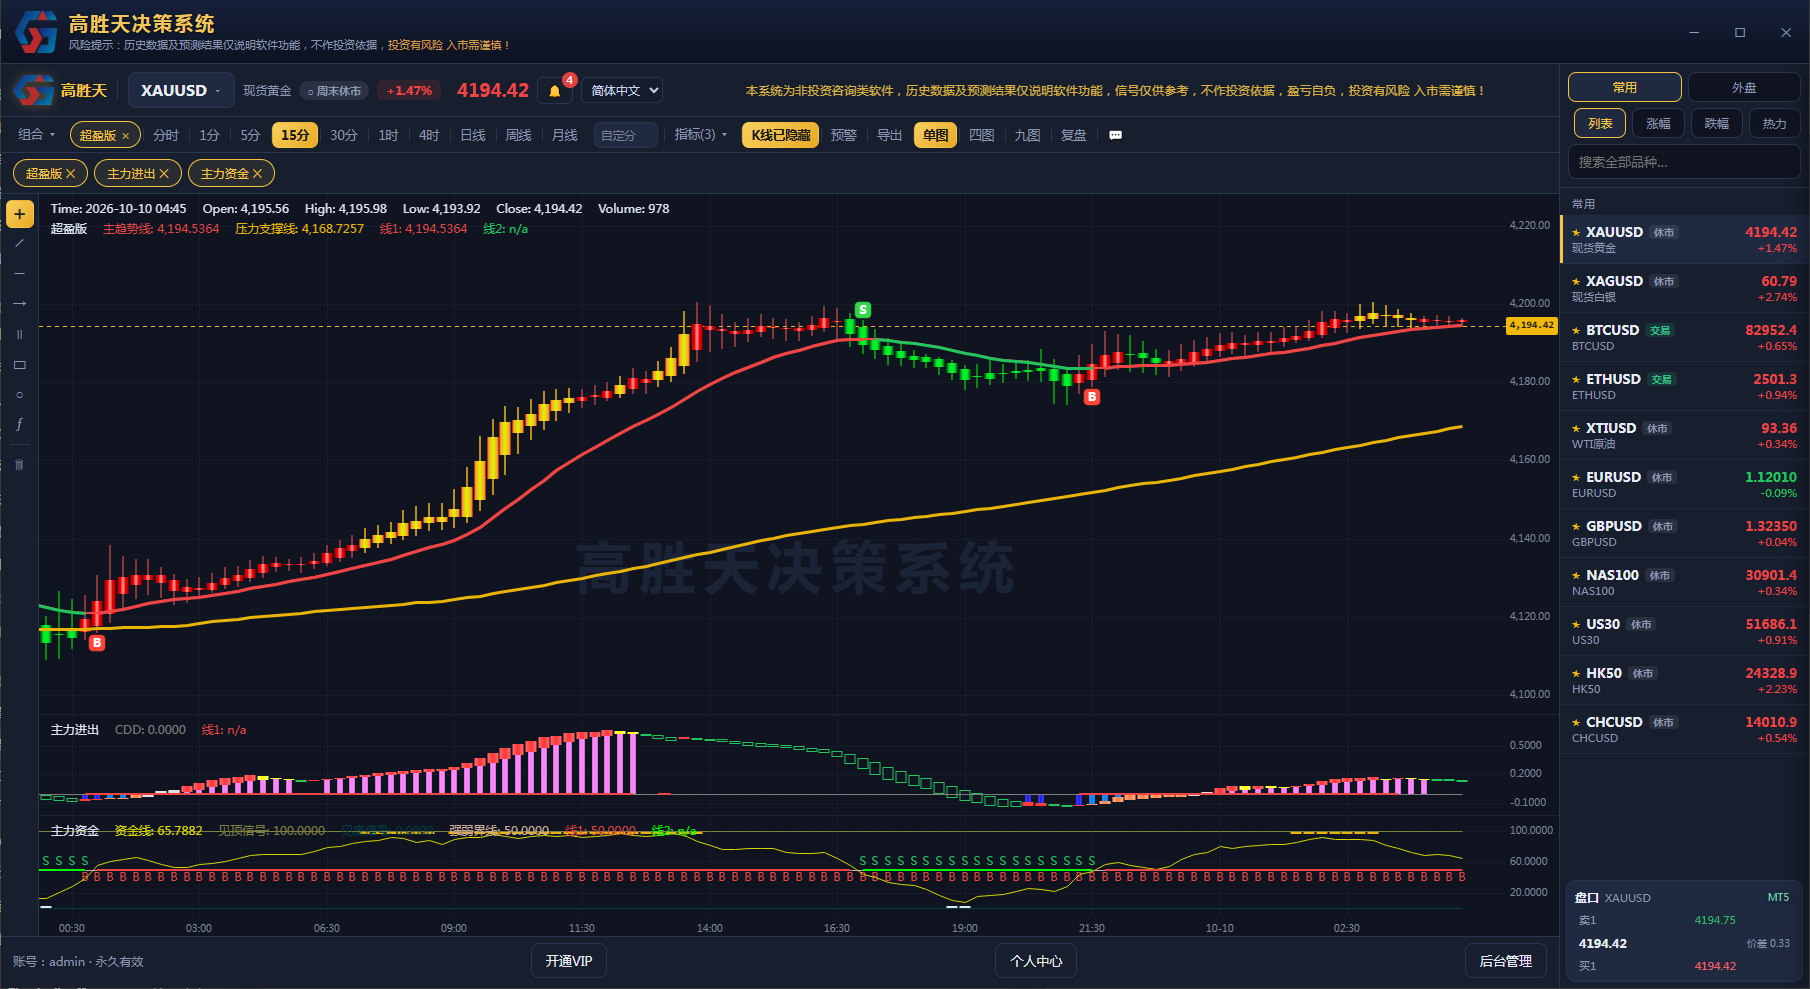Screen dimensions: 1810x989
Task: Click the 导出 export button
Action: [889, 135]
